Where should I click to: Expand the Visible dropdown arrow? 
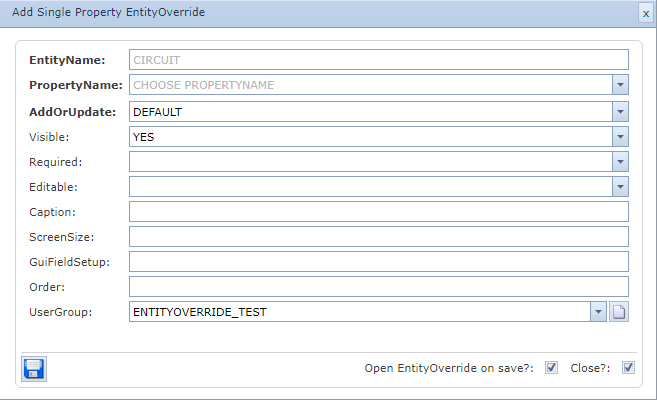click(x=620, y=136)
